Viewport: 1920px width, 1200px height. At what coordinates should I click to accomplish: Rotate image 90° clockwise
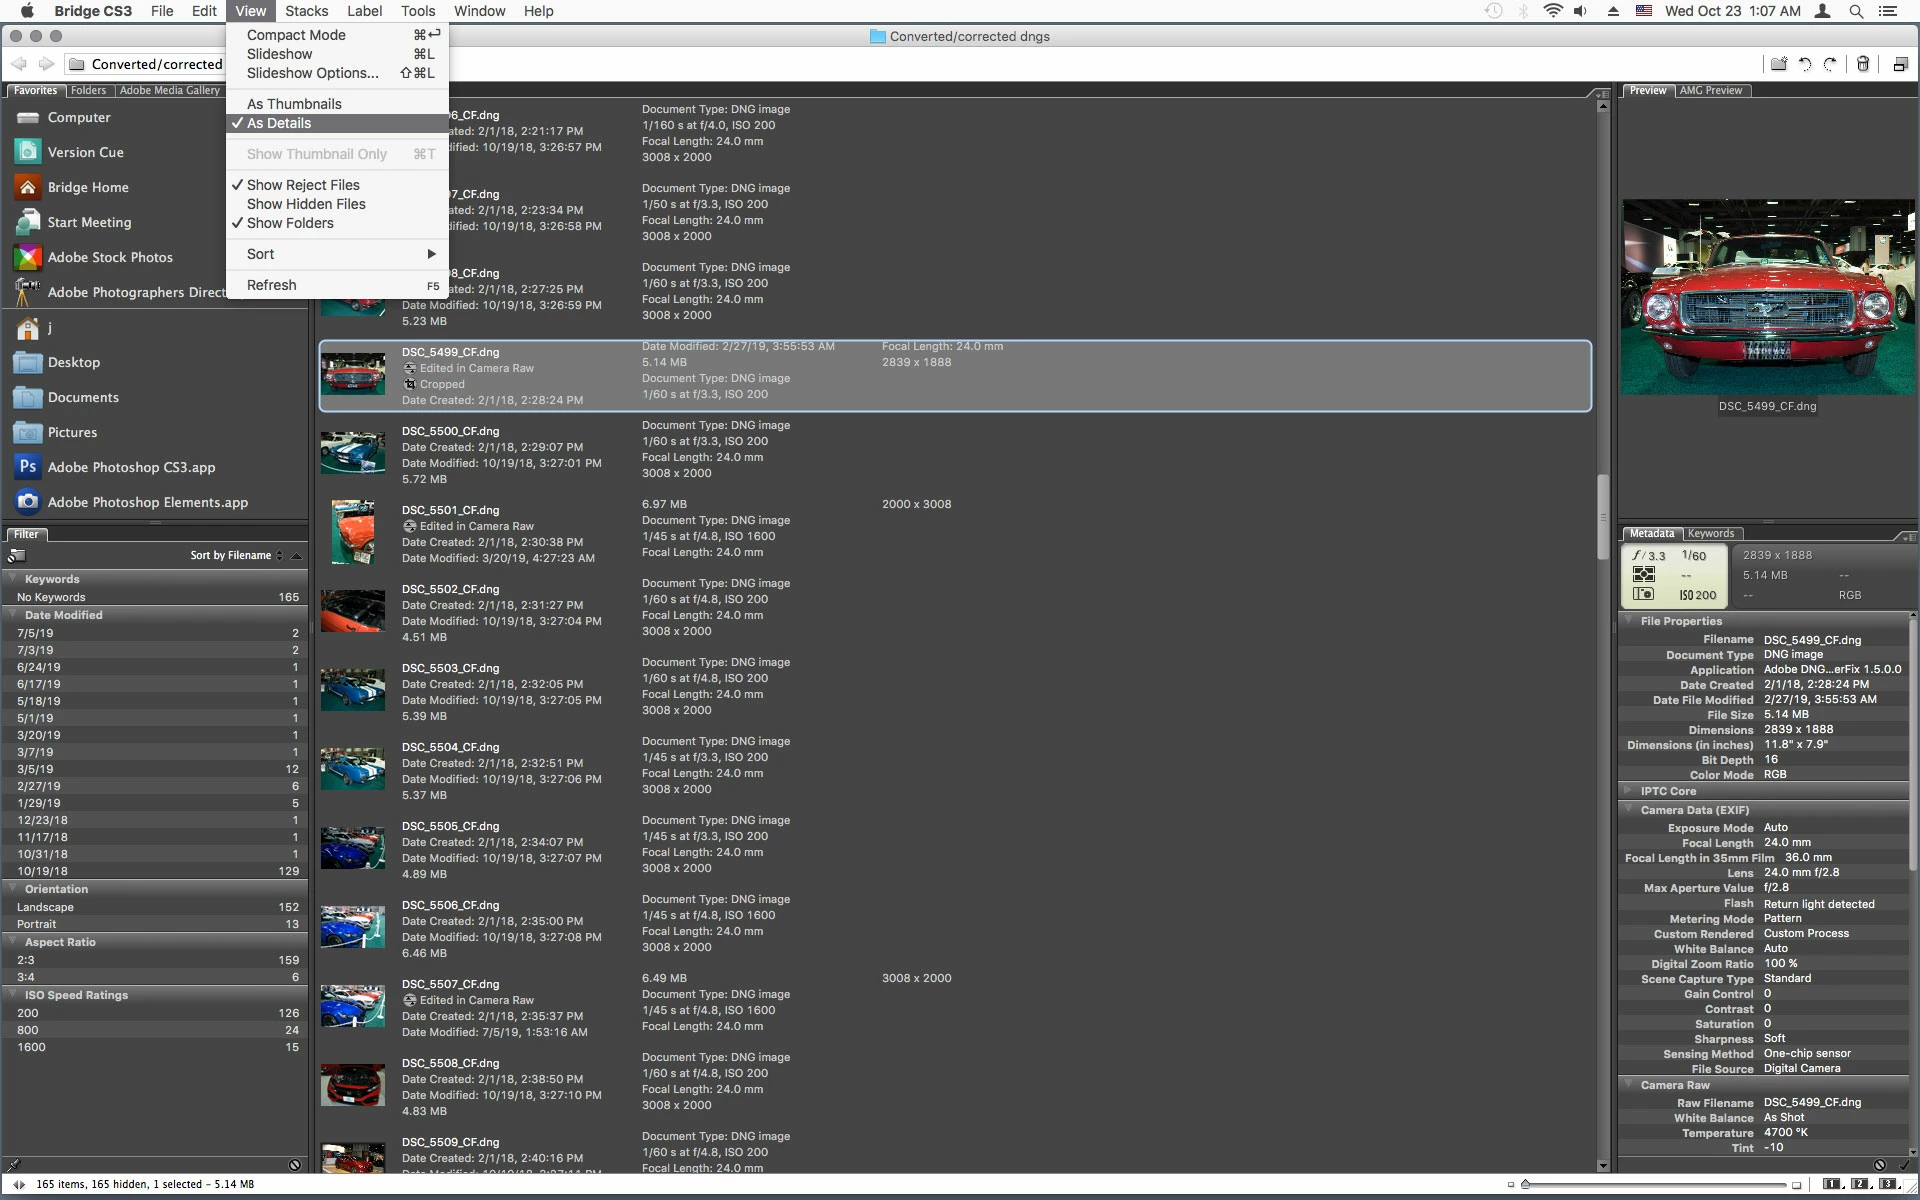point(1830,64)
